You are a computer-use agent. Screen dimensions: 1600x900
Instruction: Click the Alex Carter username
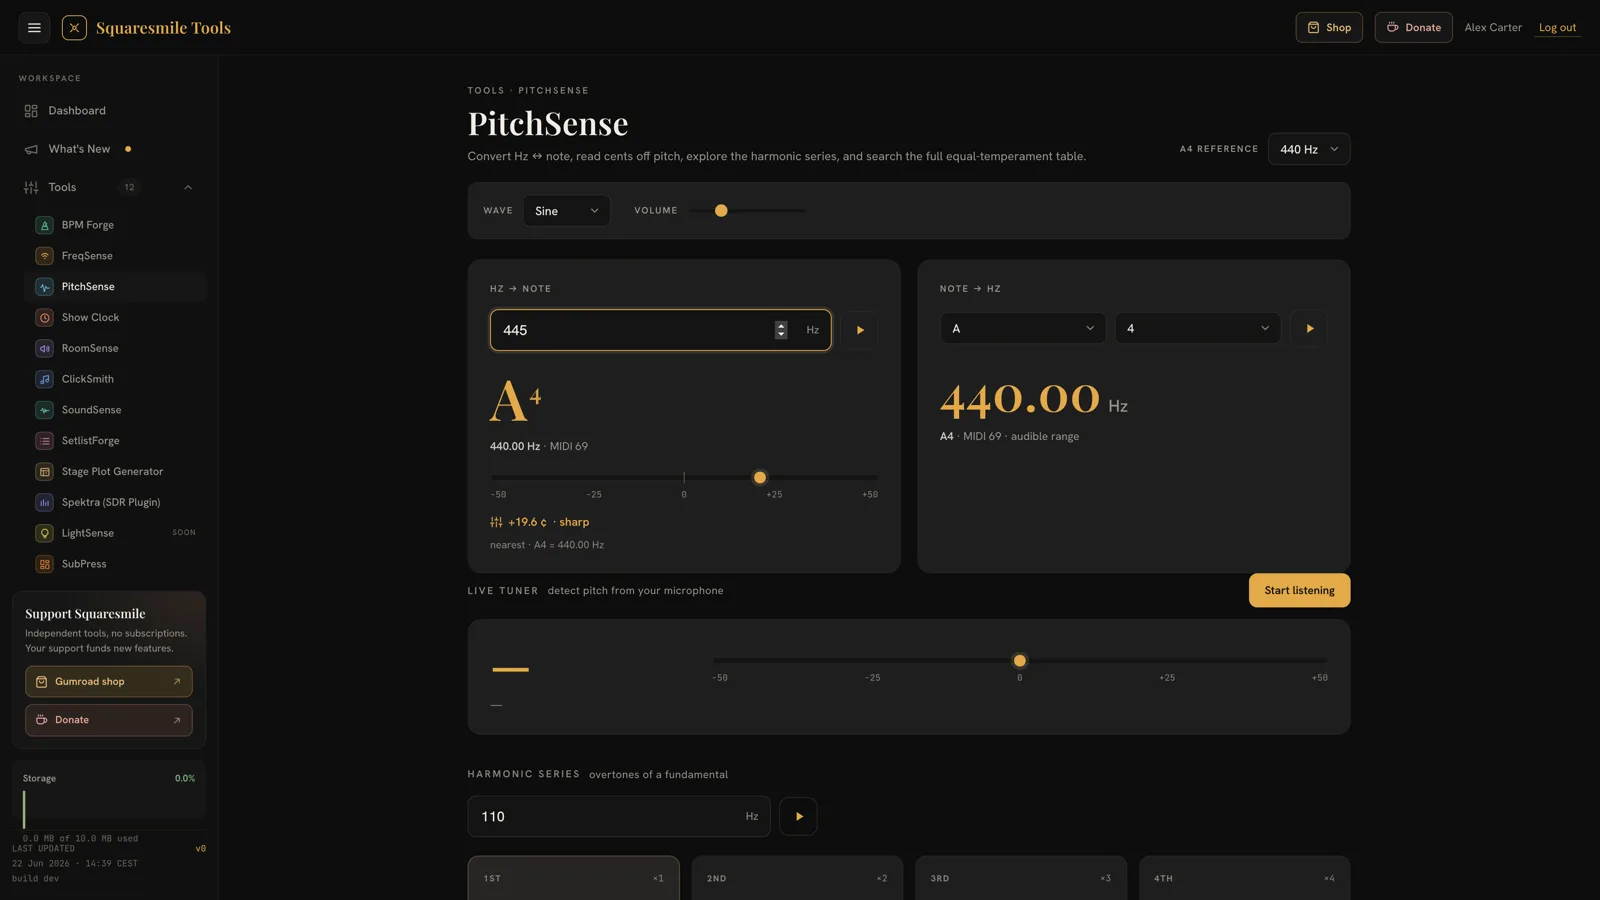tap(1493, 28)
